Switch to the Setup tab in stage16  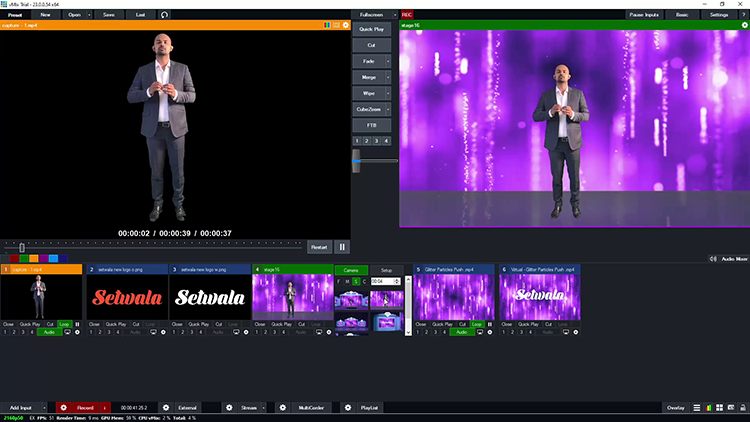pyautogui.click(x=385, y=270)
